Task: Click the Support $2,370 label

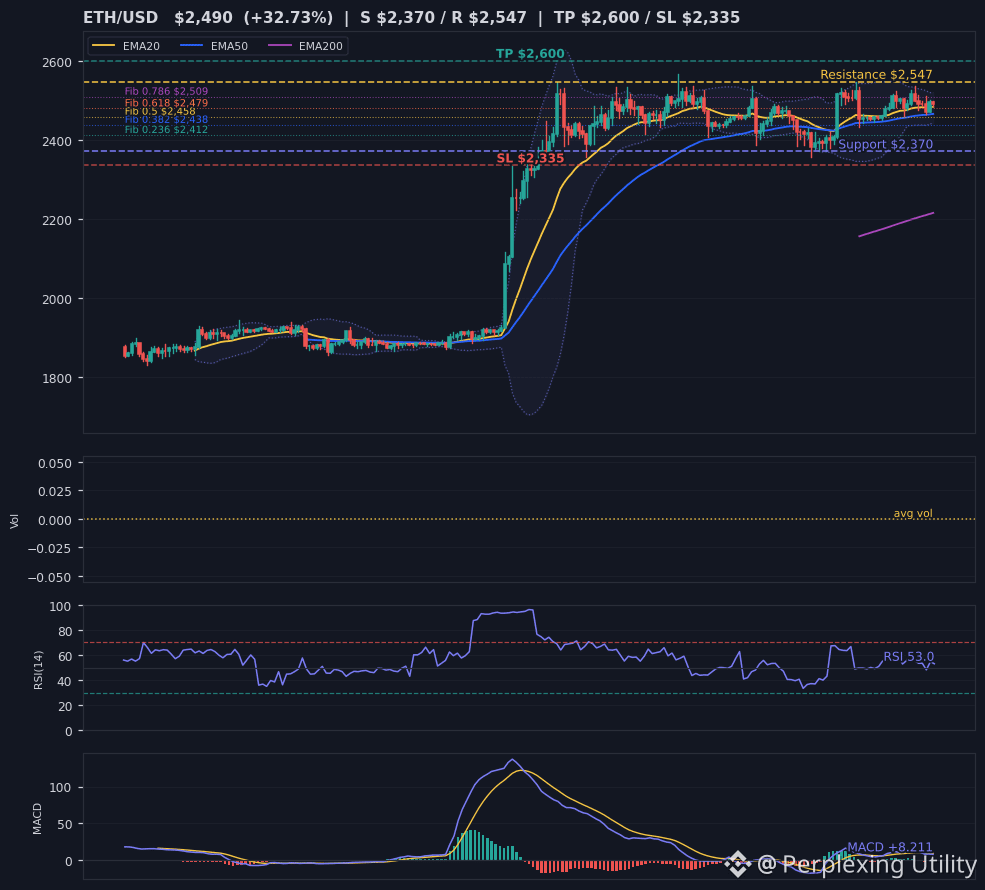Action: click(886, 144)
